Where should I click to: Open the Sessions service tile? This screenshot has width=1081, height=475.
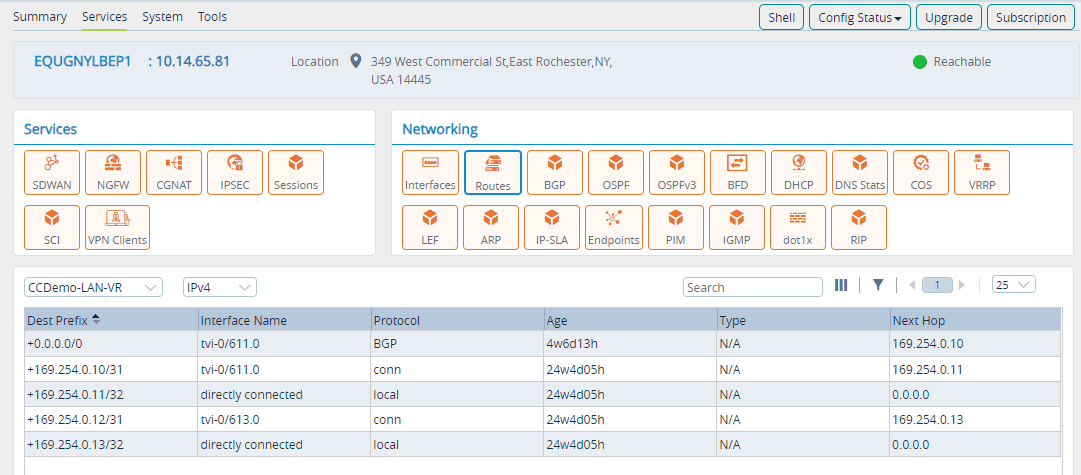(296, 172)
